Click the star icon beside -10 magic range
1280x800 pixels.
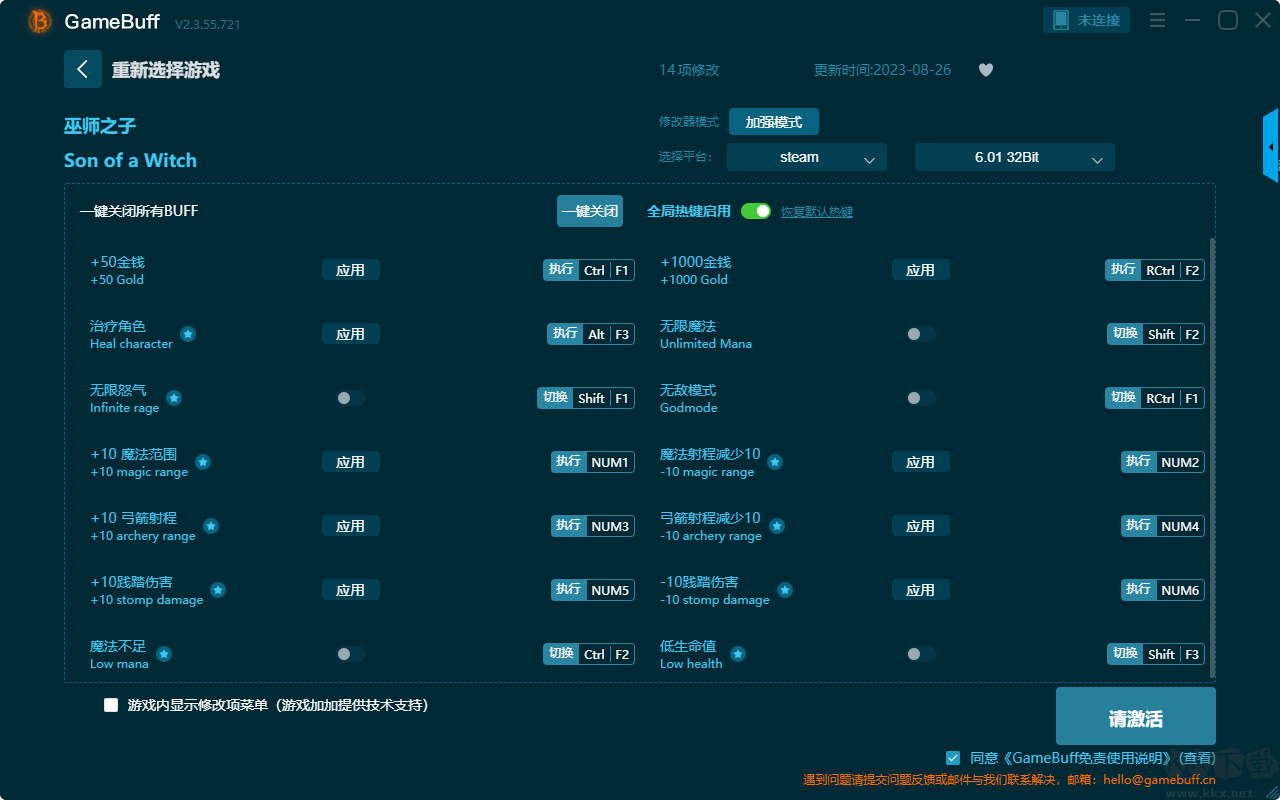(x=775, y=462)
